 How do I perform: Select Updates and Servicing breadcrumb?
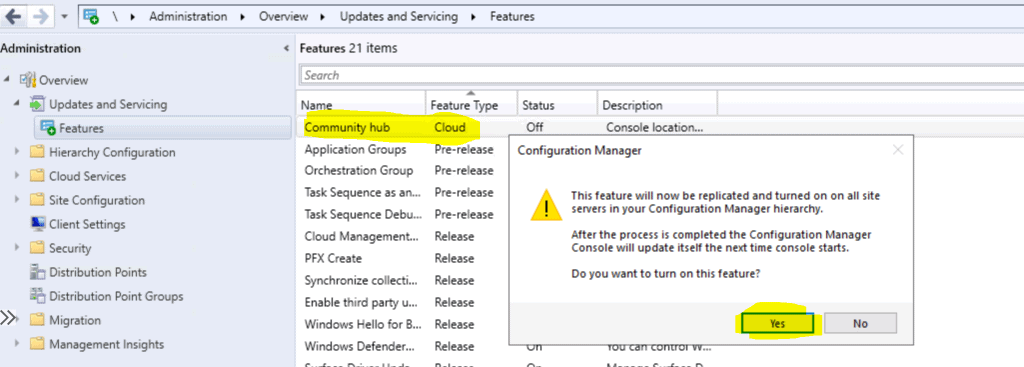click(398, 16)
